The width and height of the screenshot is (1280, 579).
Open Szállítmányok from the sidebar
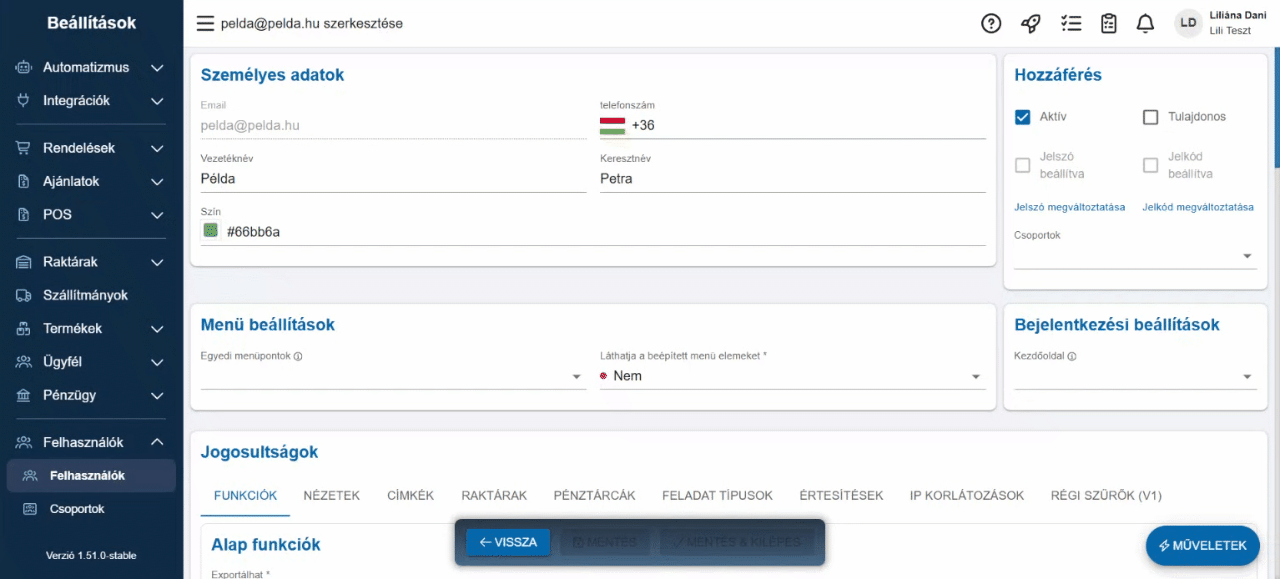[x=85, y=295]
